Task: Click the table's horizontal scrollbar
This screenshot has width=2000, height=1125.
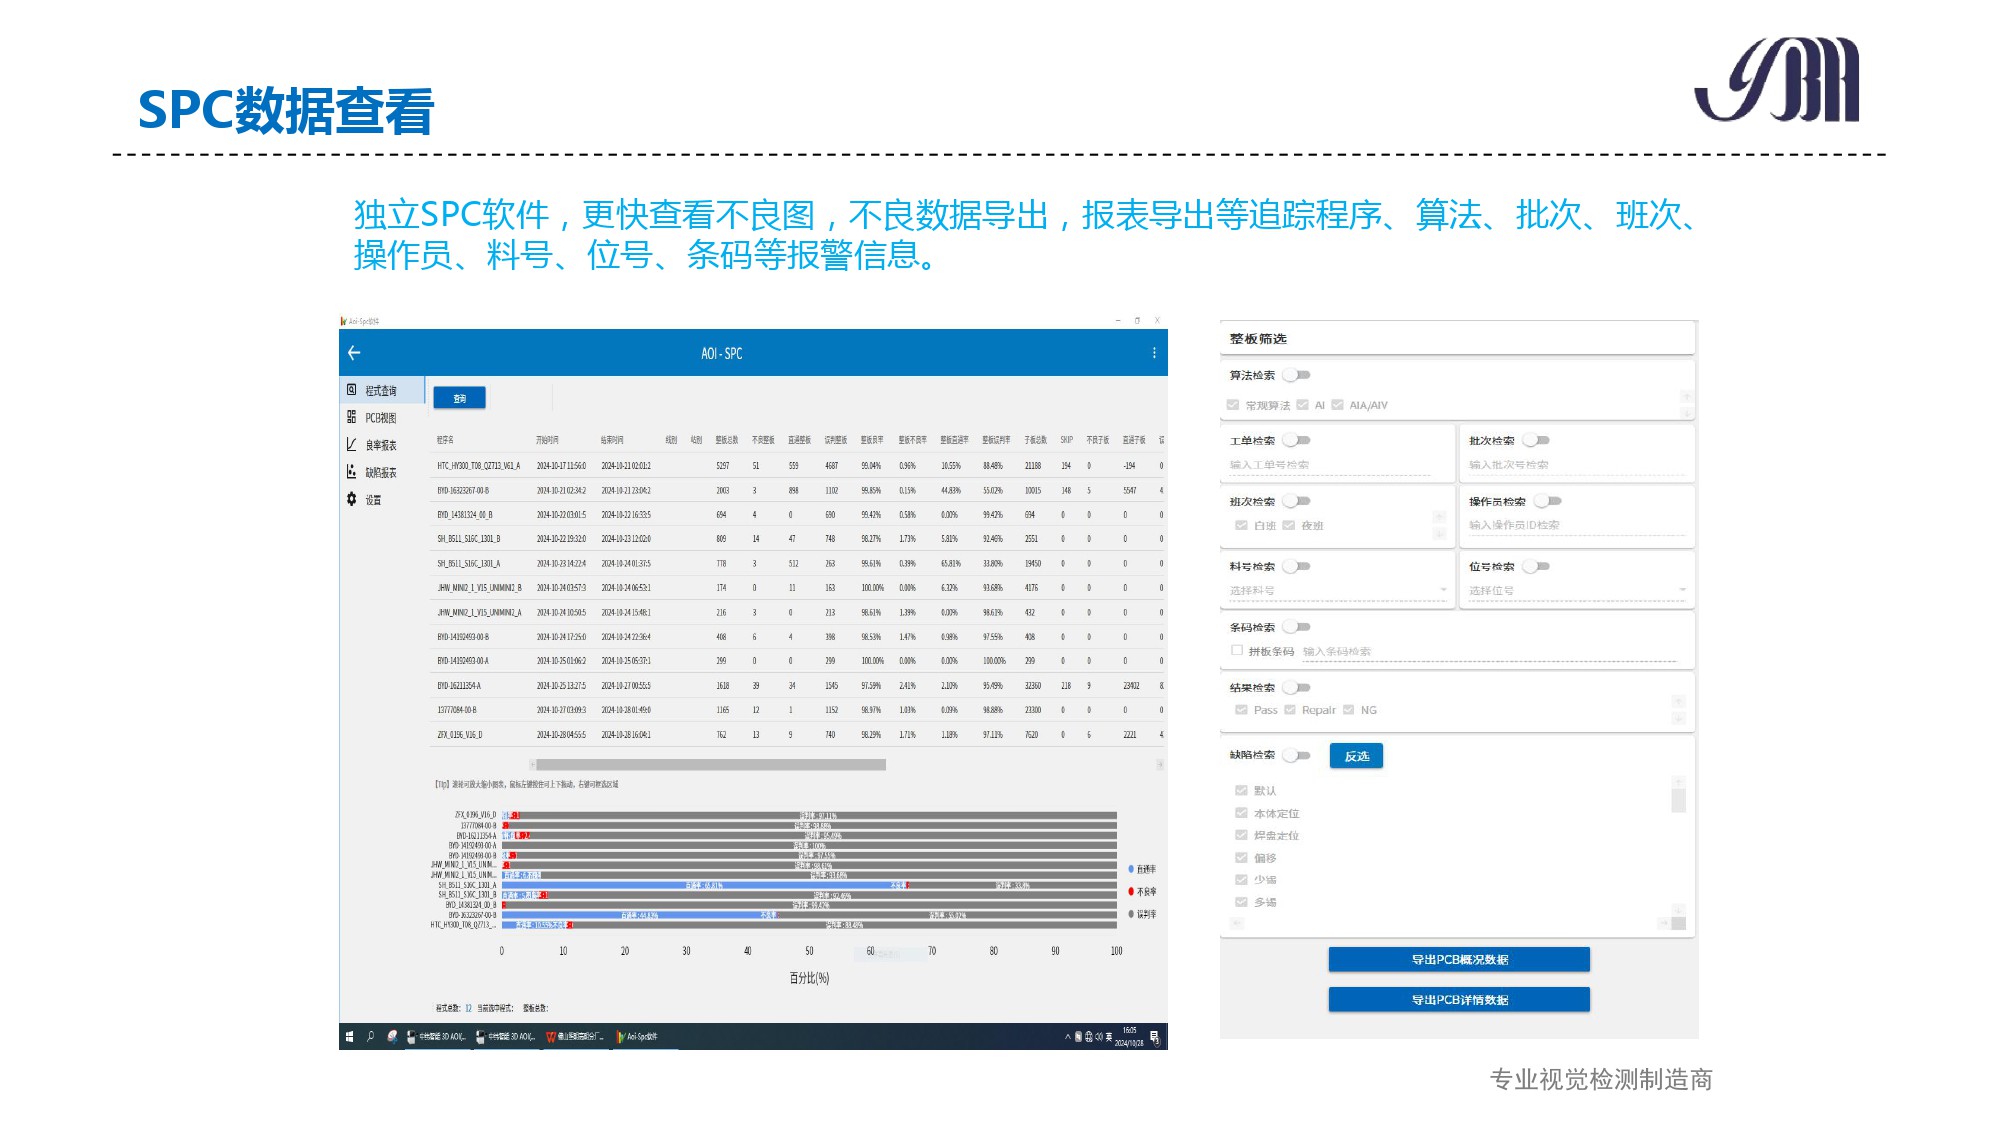Action: (710, 765)
